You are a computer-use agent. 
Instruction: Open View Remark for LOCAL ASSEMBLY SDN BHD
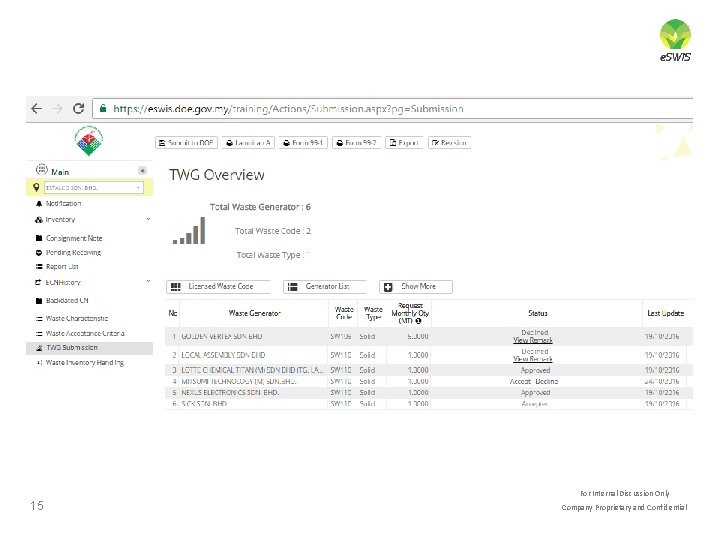[533, 359]
